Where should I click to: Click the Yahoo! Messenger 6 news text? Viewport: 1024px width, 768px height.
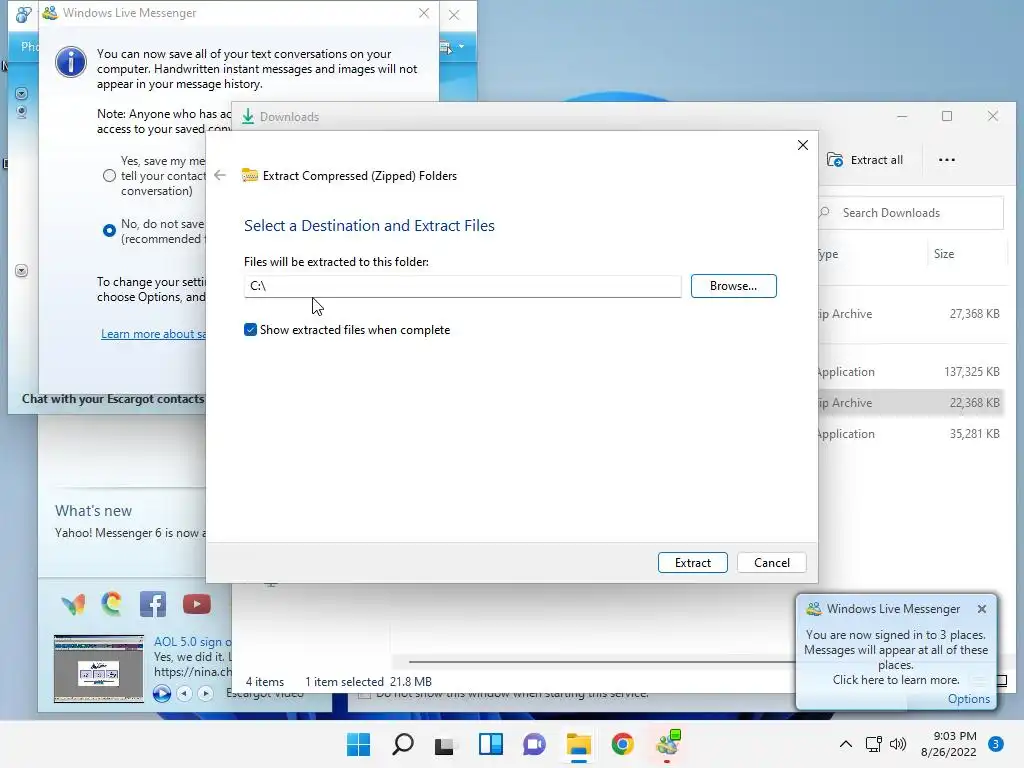(130, 533)
